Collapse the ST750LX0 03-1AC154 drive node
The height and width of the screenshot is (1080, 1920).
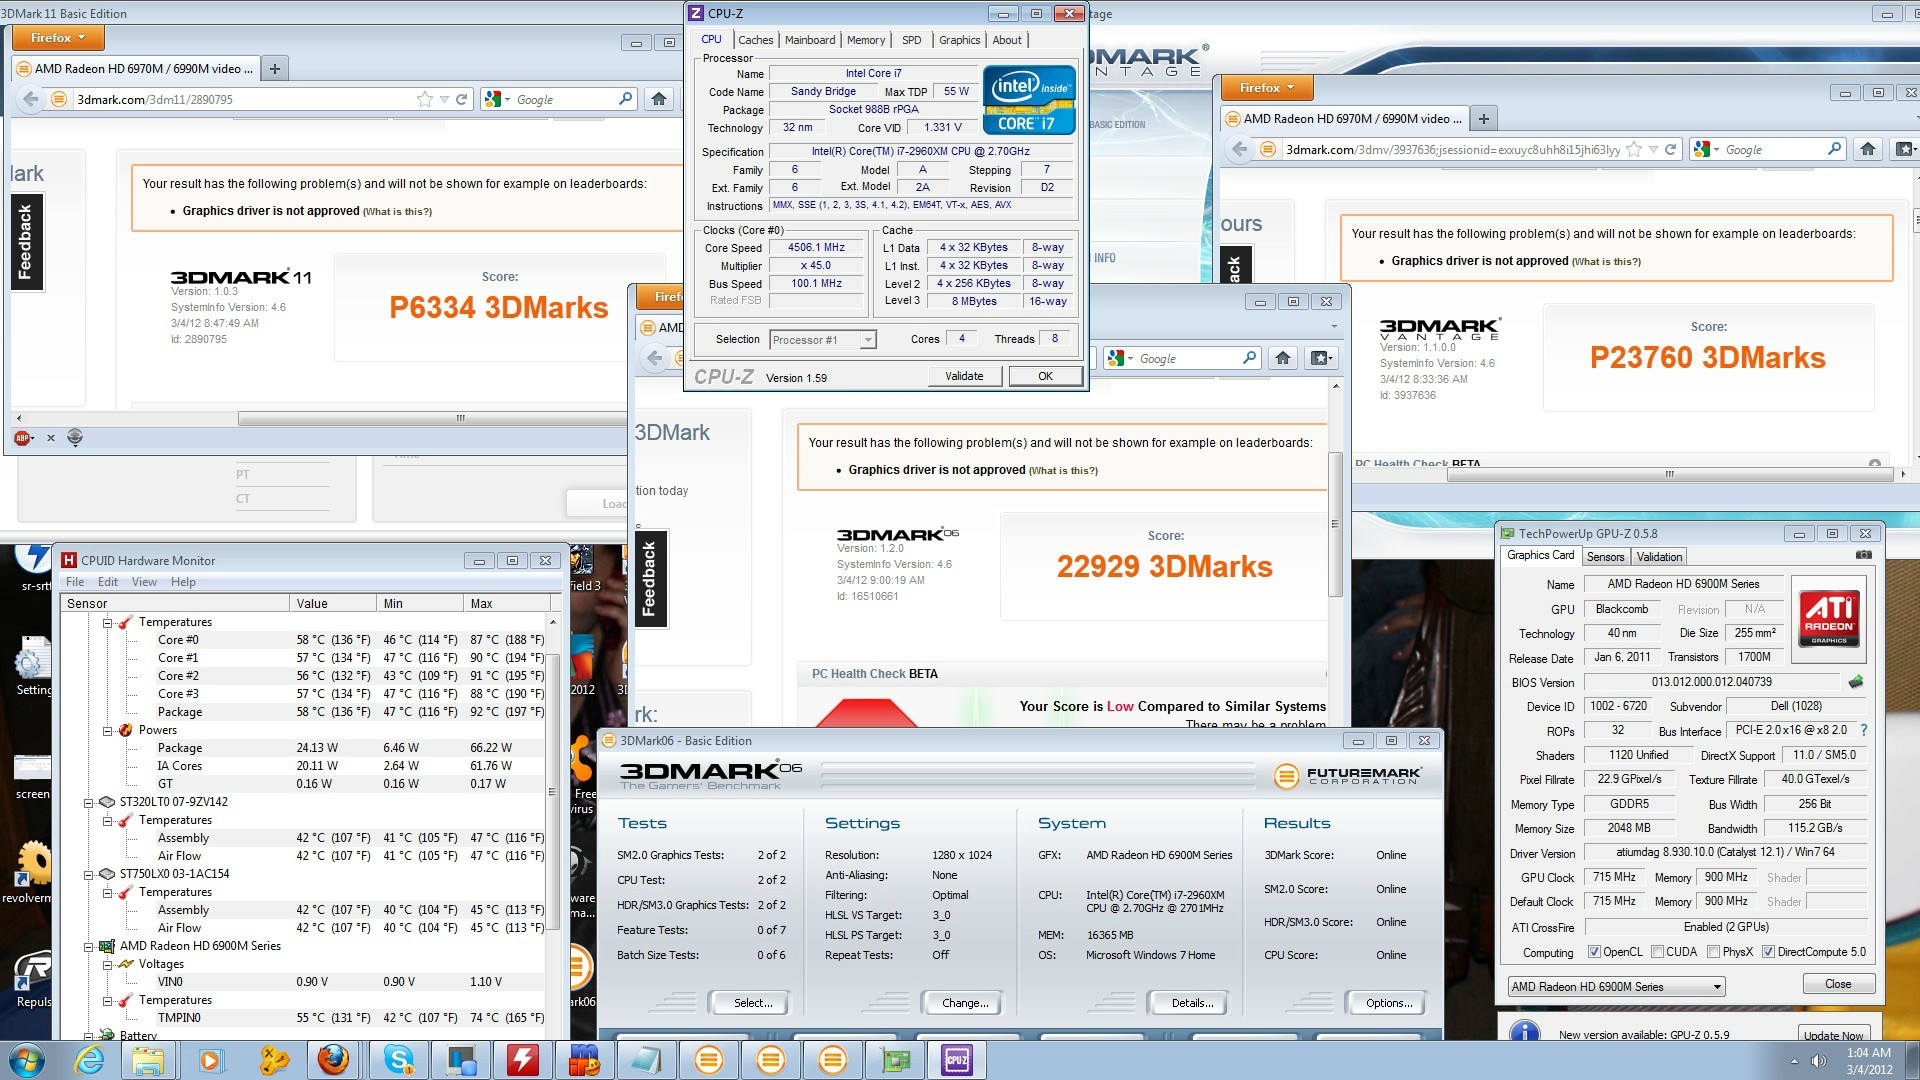89,874
